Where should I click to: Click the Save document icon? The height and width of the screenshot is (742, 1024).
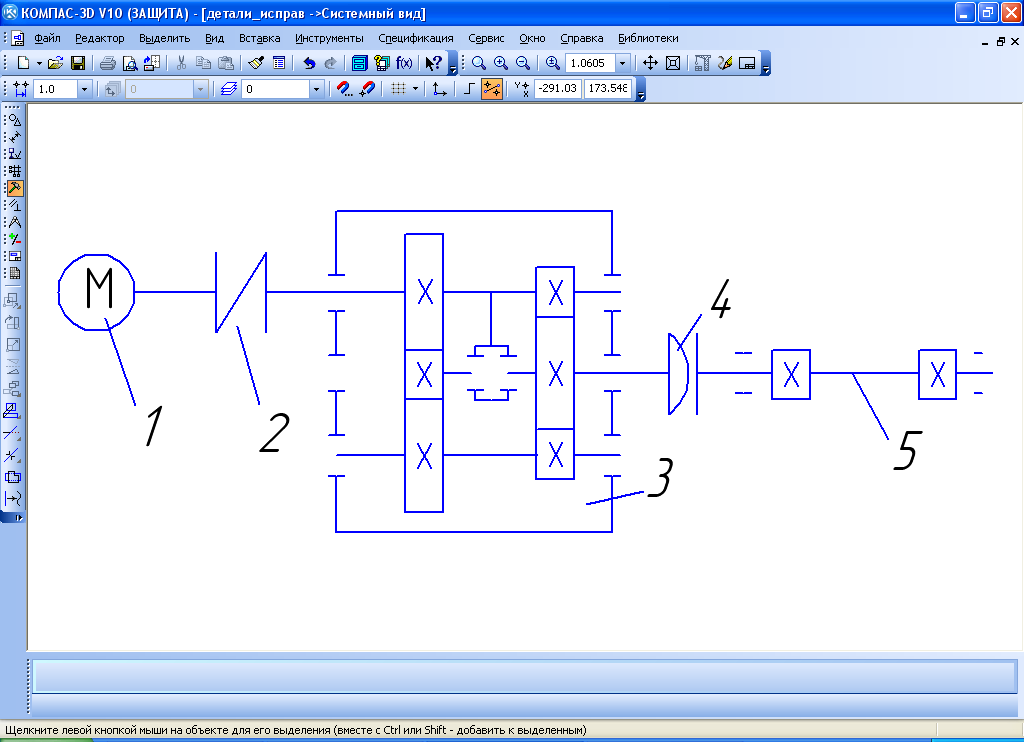click(x=76, y=63)
